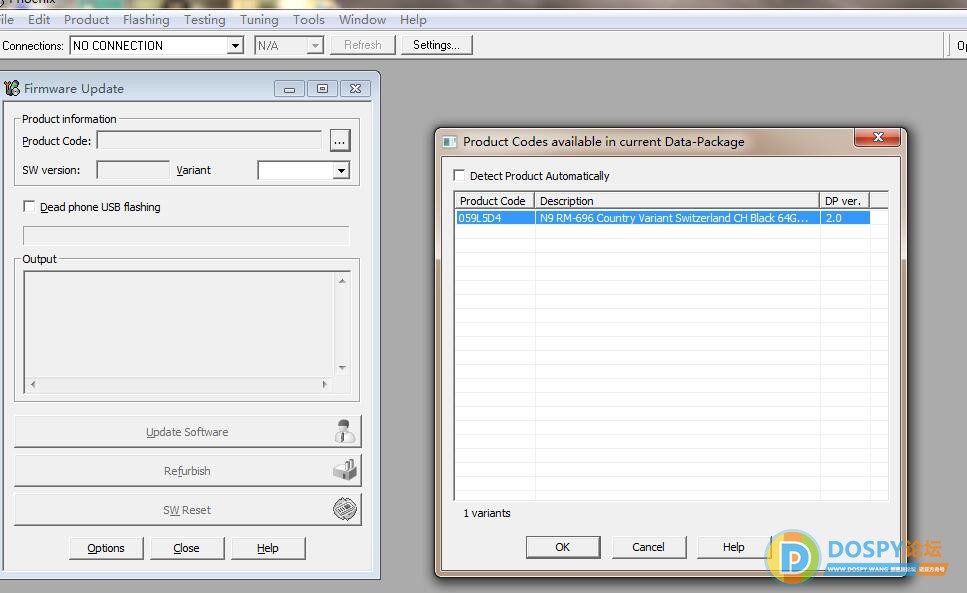The width and height of the screenshot is (967, 593).
Task: Close the Product Codes dialog
Action: tap(879, 137)
